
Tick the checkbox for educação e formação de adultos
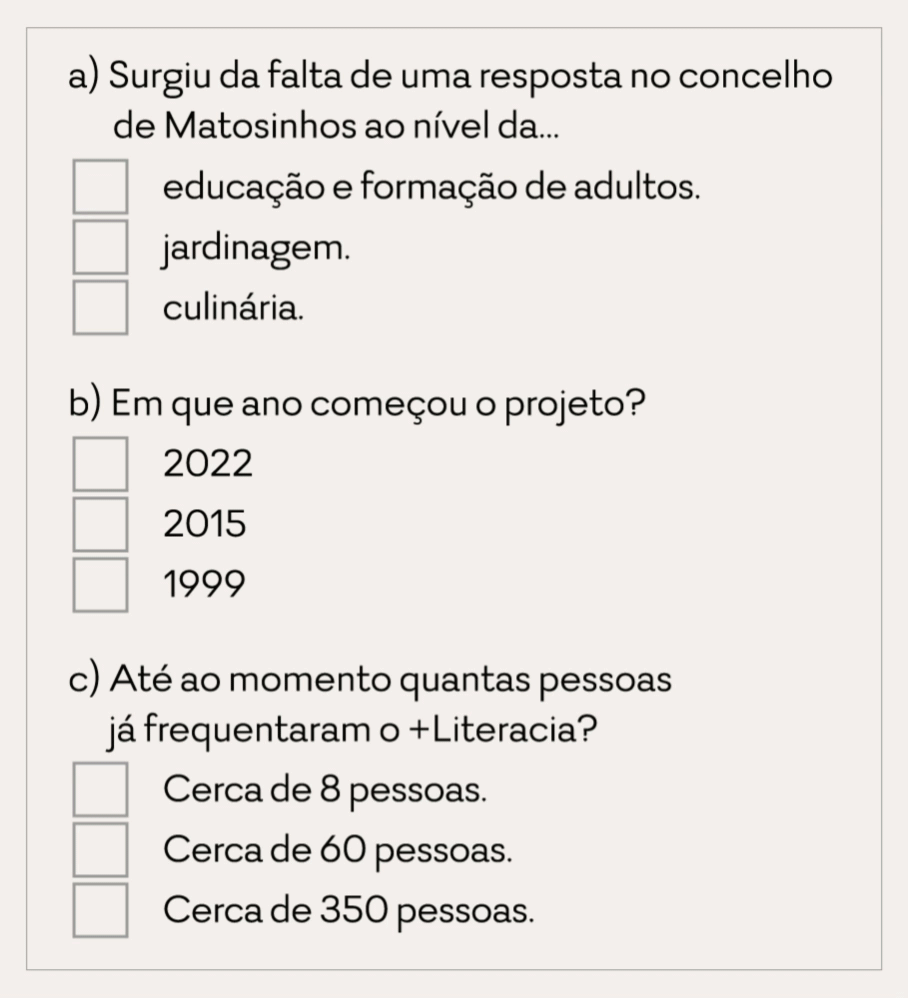[100, 187]
